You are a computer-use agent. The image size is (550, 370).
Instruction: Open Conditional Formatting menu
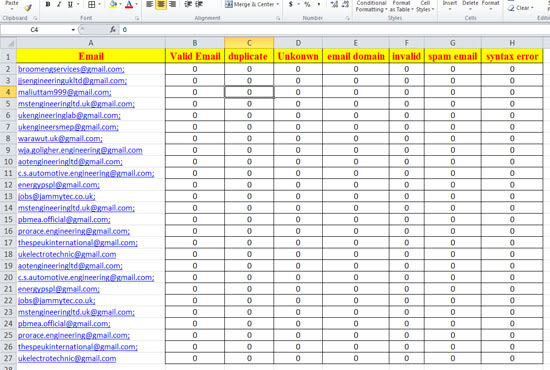point(371,6)
